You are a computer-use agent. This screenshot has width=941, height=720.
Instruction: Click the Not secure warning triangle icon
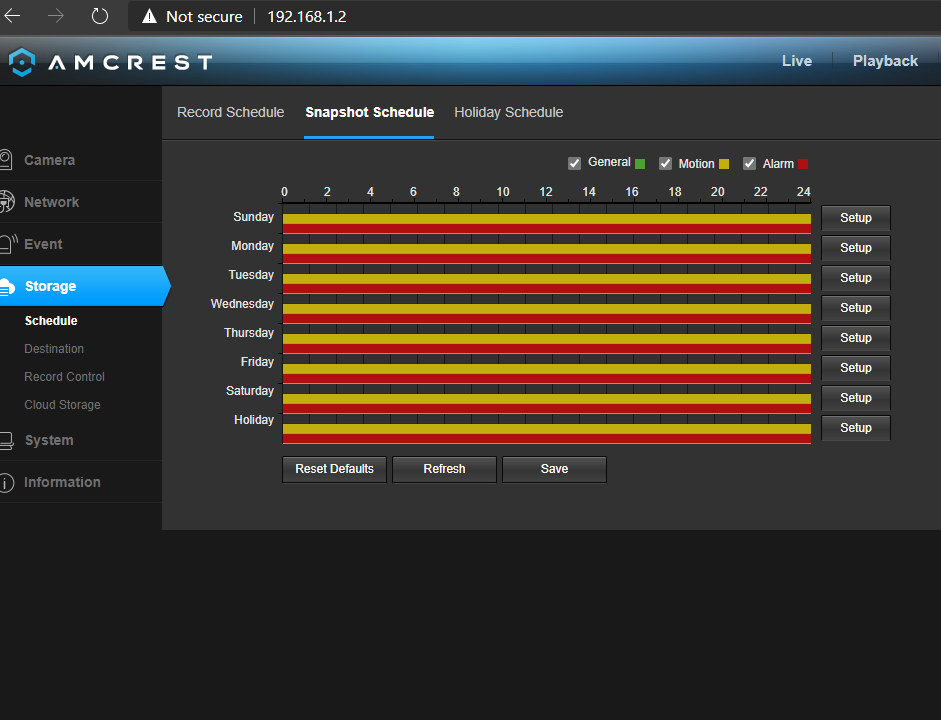(x=149, y=16)
